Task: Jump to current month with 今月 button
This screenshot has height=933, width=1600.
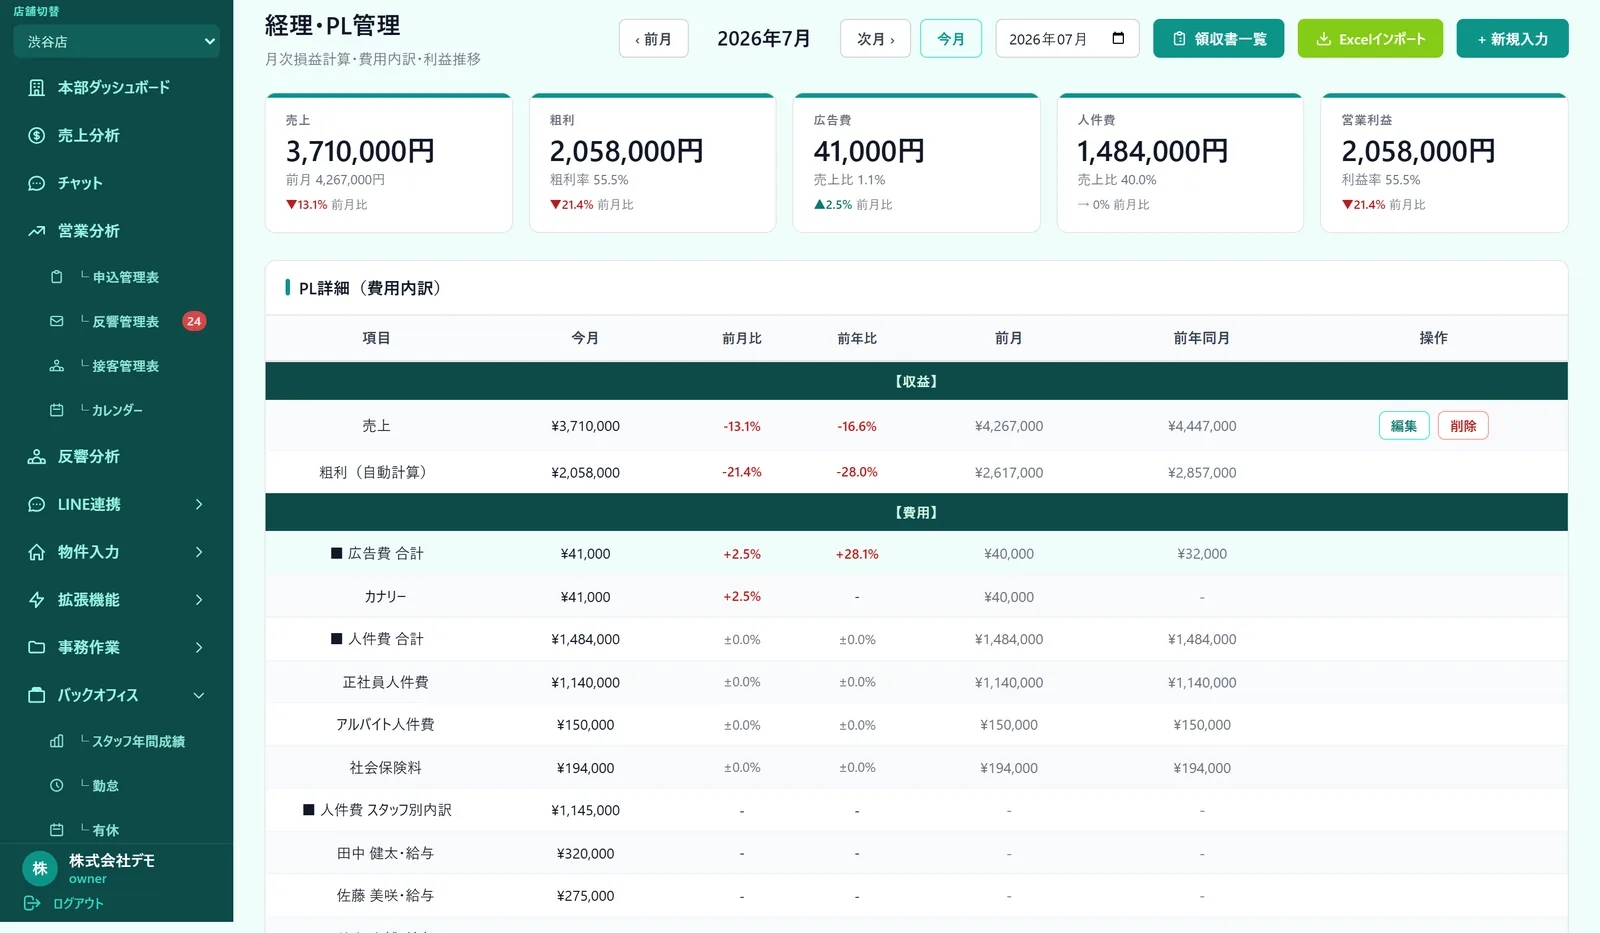Action: [x=951, y=39]
